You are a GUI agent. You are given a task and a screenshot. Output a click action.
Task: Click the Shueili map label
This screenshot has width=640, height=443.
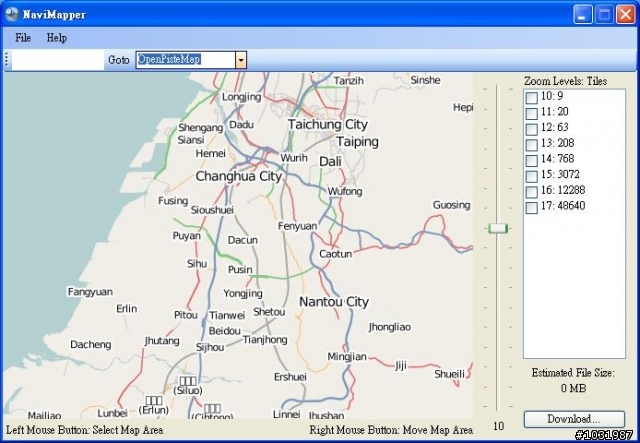point(449,374)
